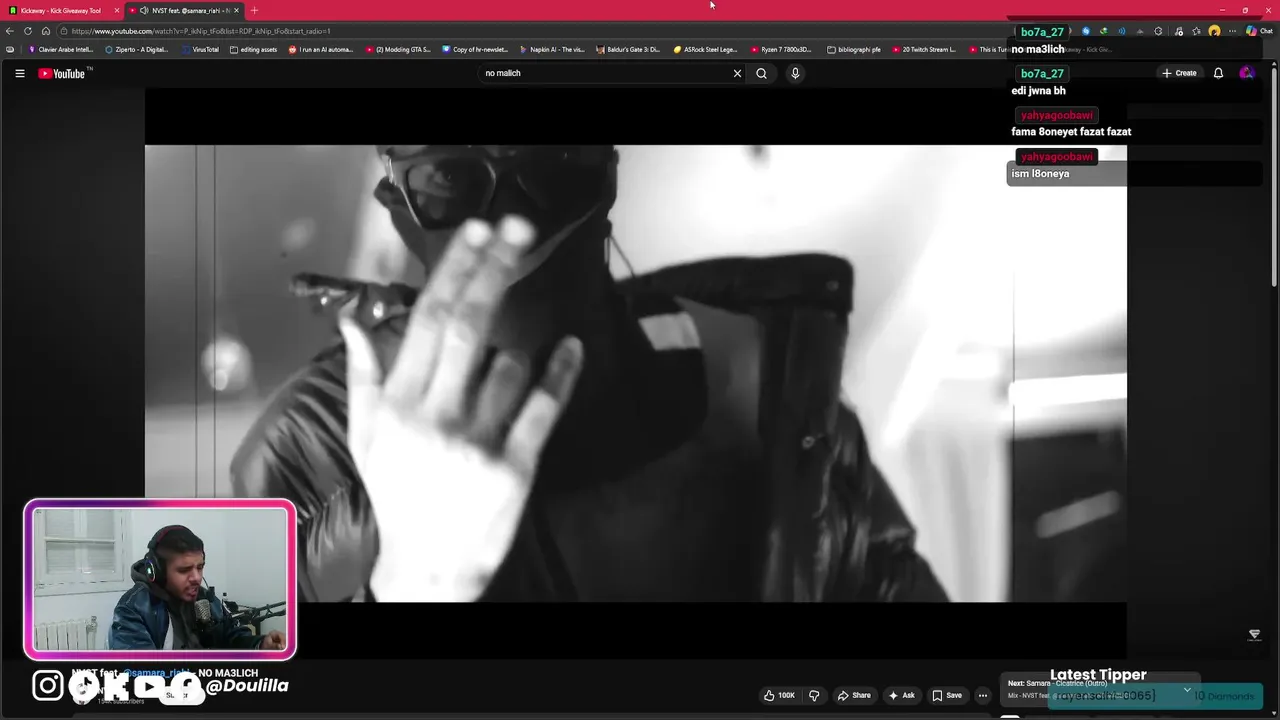The height and width of the screenshot is (720, 1280).
Task: Open (2) Modding GTA S... bookmark
Action: point(398,49)
